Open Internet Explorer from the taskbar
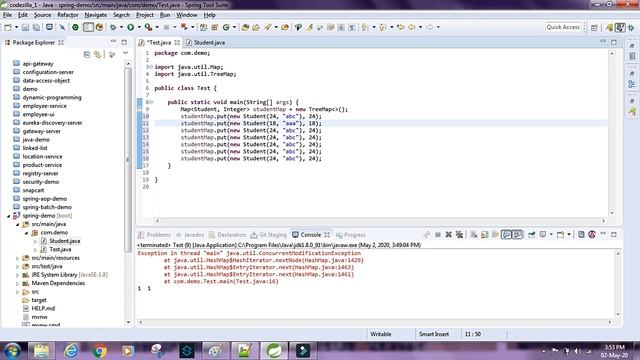640x360 pixels. (71, 351)
